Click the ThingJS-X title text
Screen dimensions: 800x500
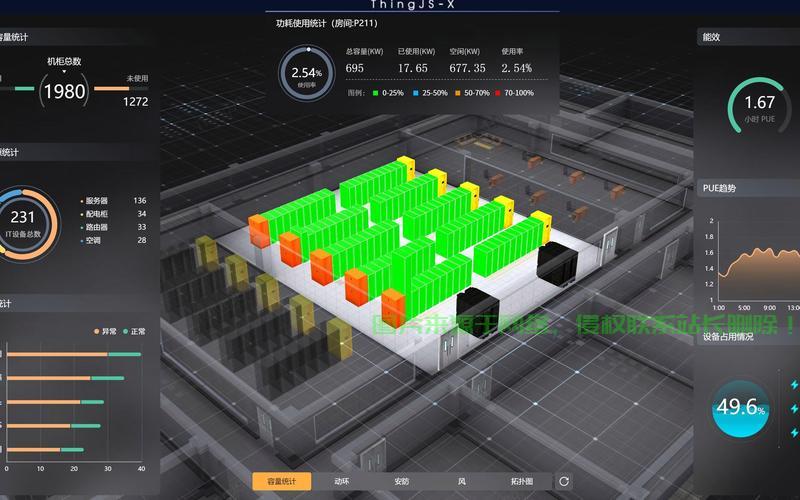(x=412, y=5)
